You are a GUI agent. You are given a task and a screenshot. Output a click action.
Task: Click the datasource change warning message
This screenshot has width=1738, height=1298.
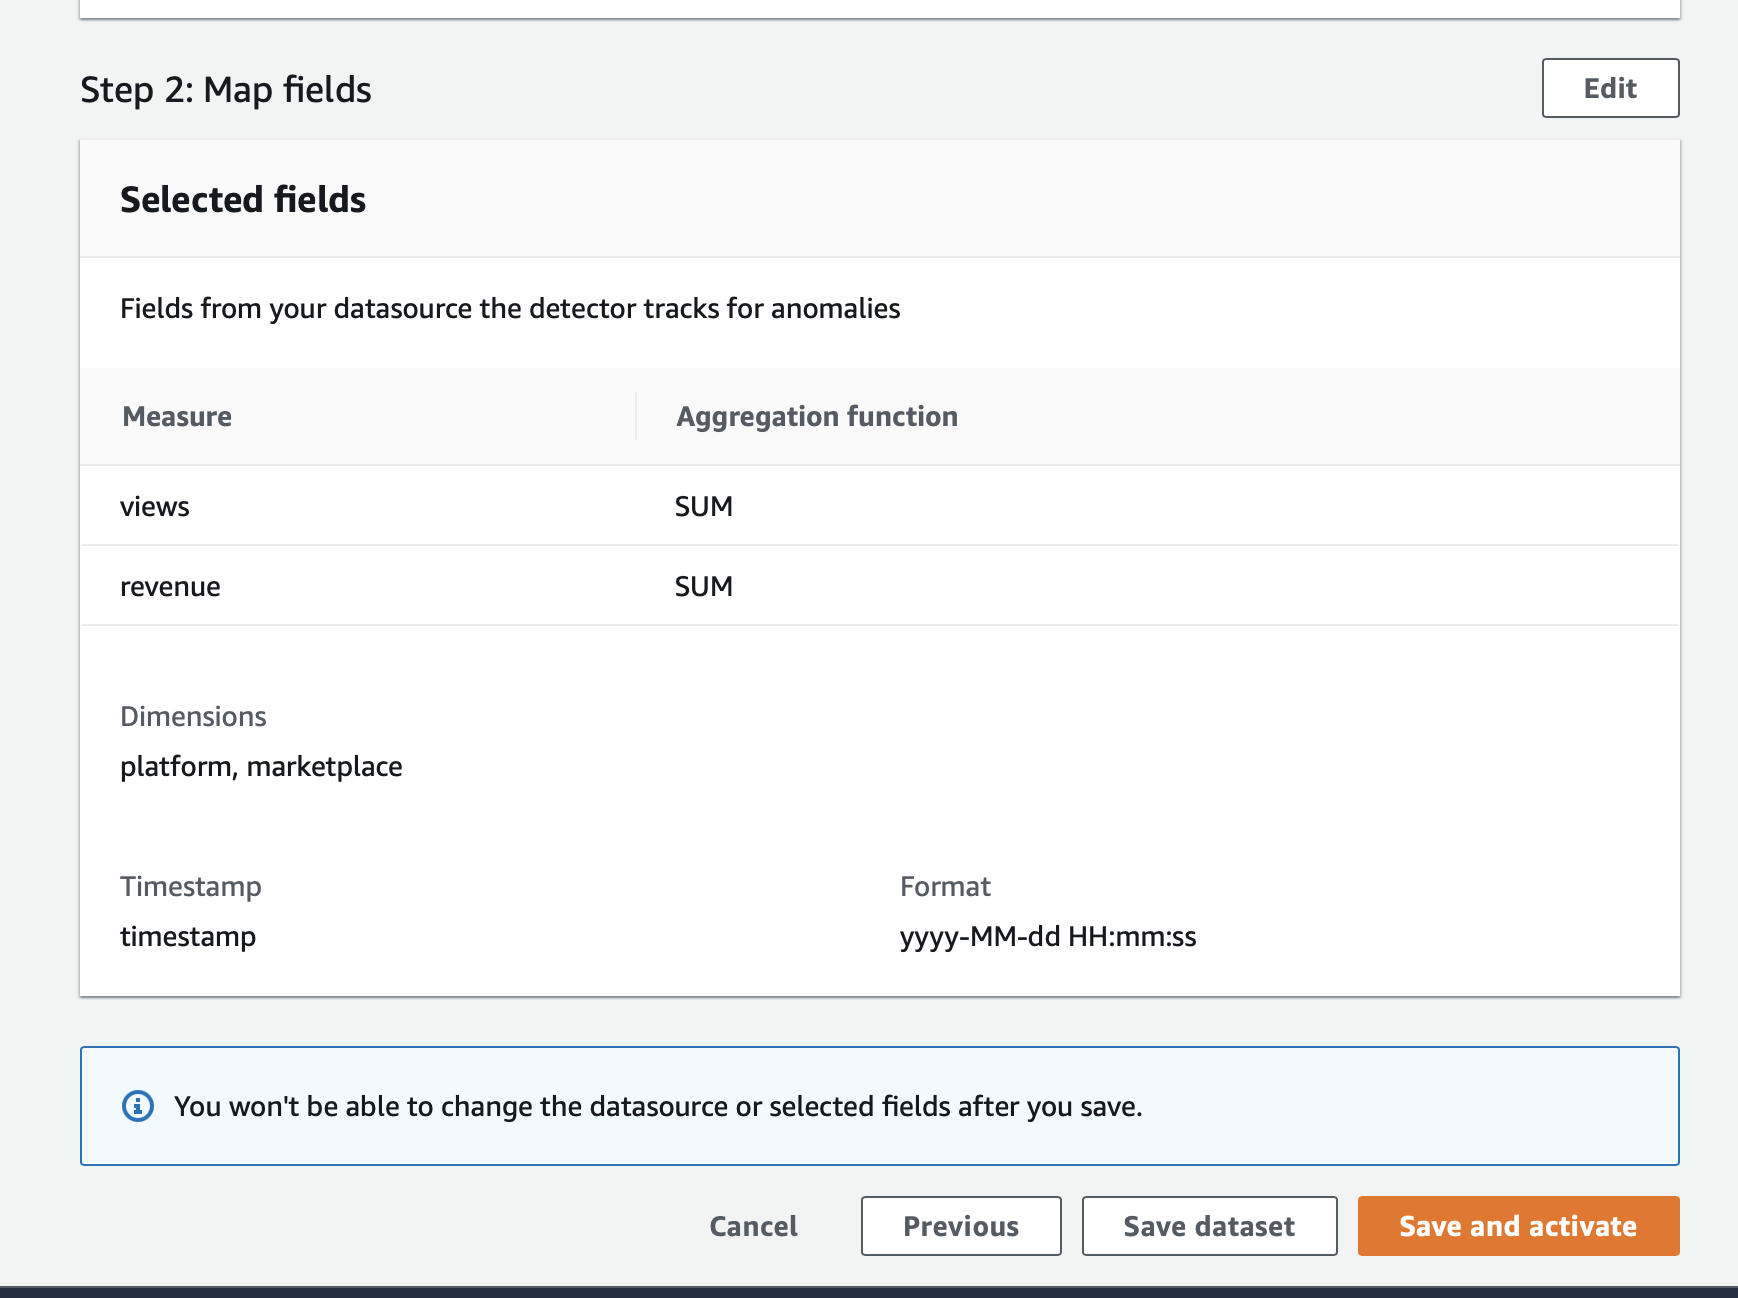(658, 1106)
